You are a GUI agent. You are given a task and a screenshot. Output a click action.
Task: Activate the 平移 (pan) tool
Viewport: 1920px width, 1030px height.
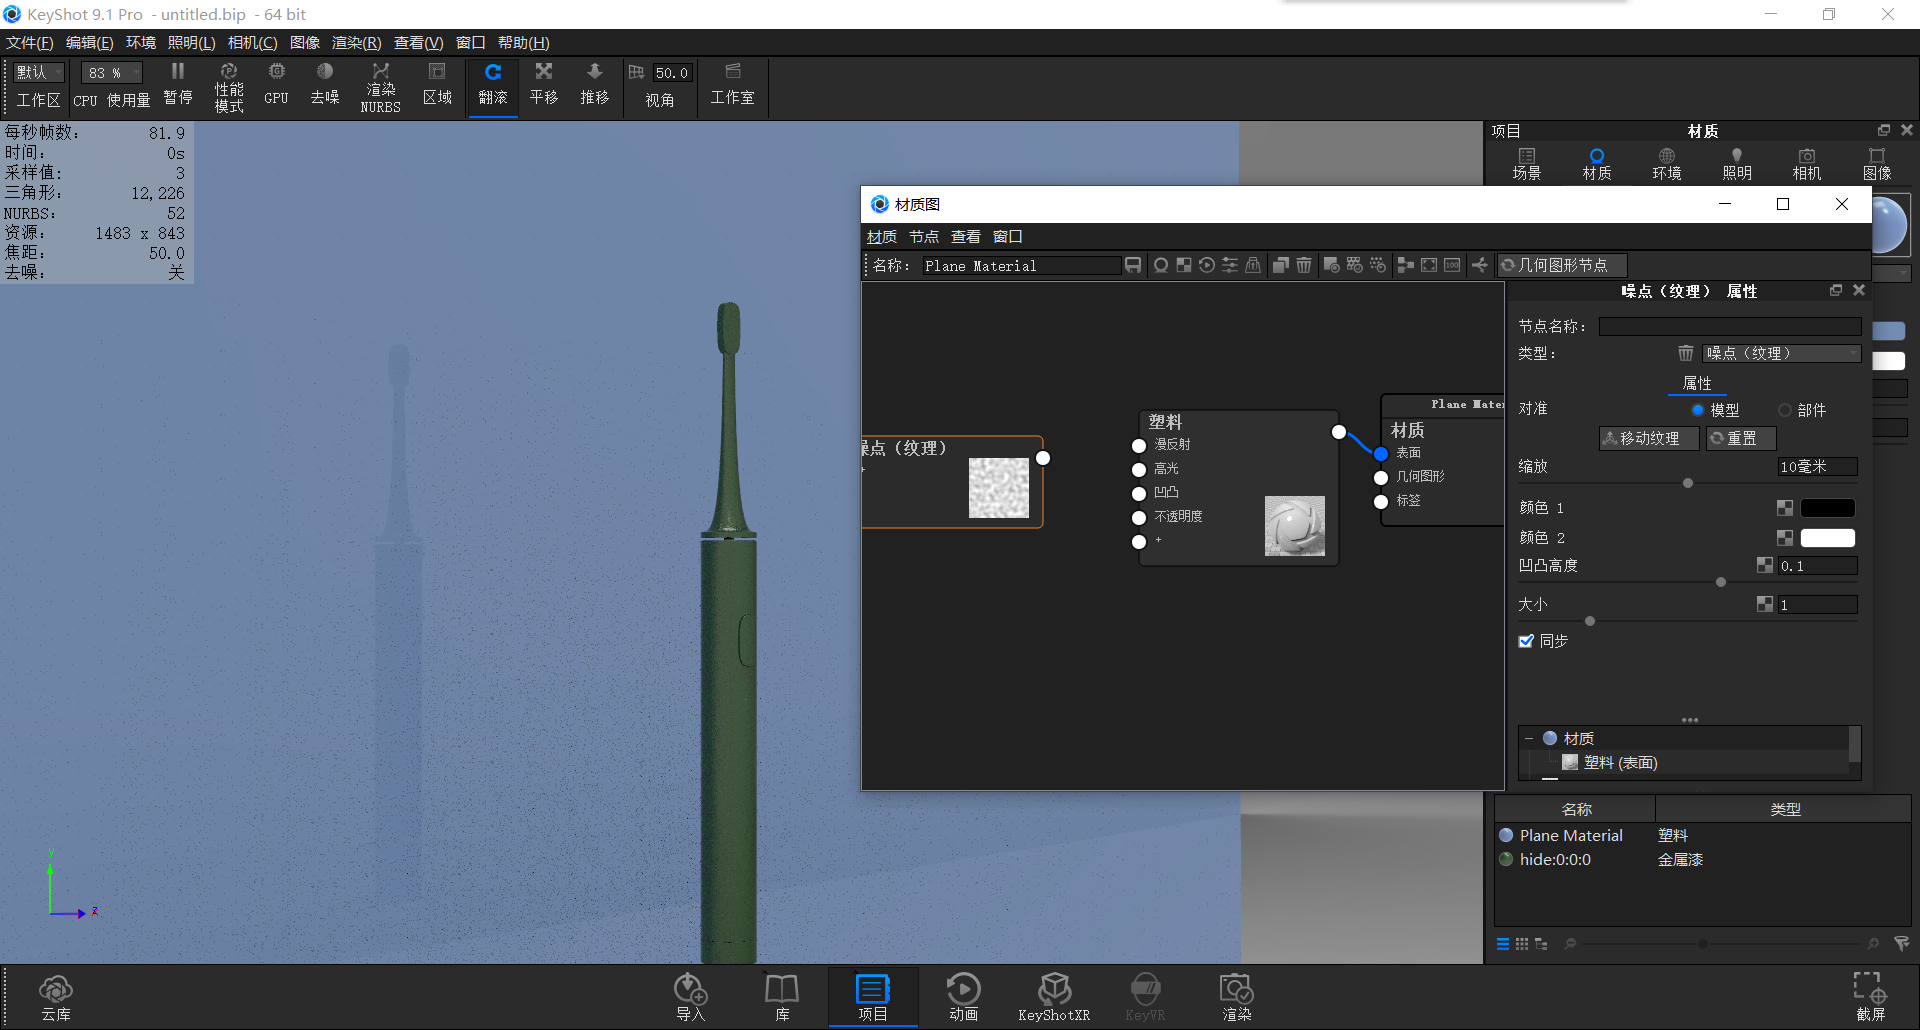click(x=543, y=85)
